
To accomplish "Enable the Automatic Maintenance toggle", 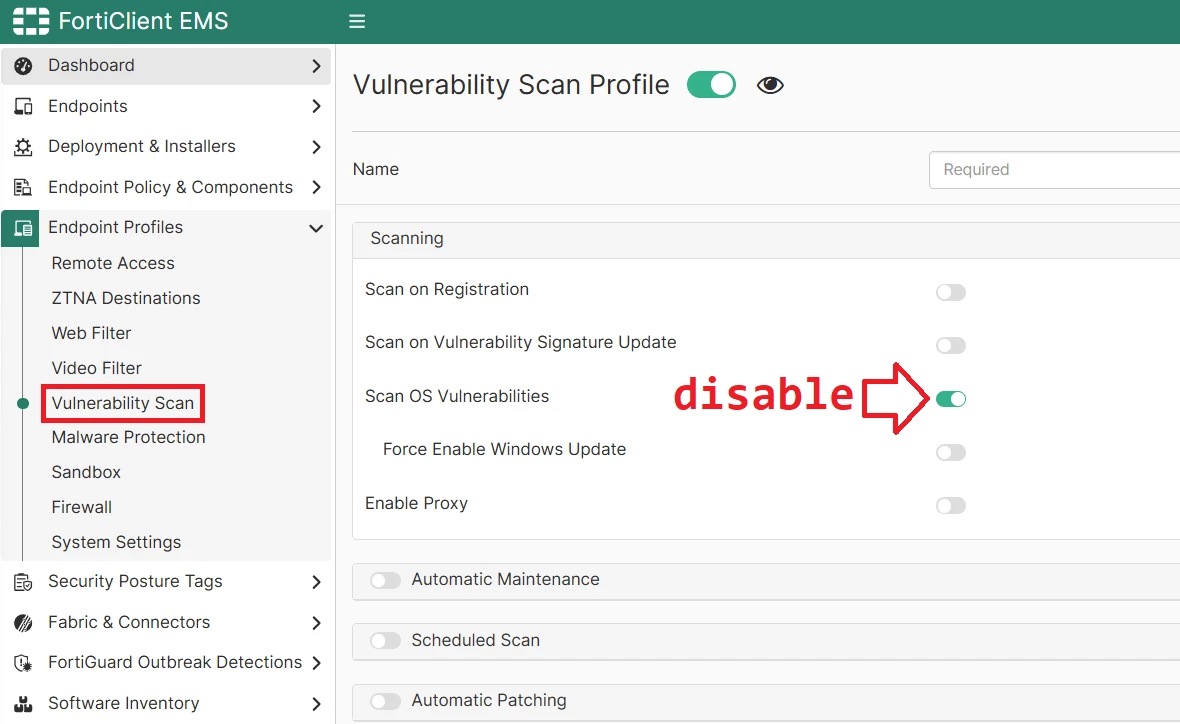I will [385, 580].
